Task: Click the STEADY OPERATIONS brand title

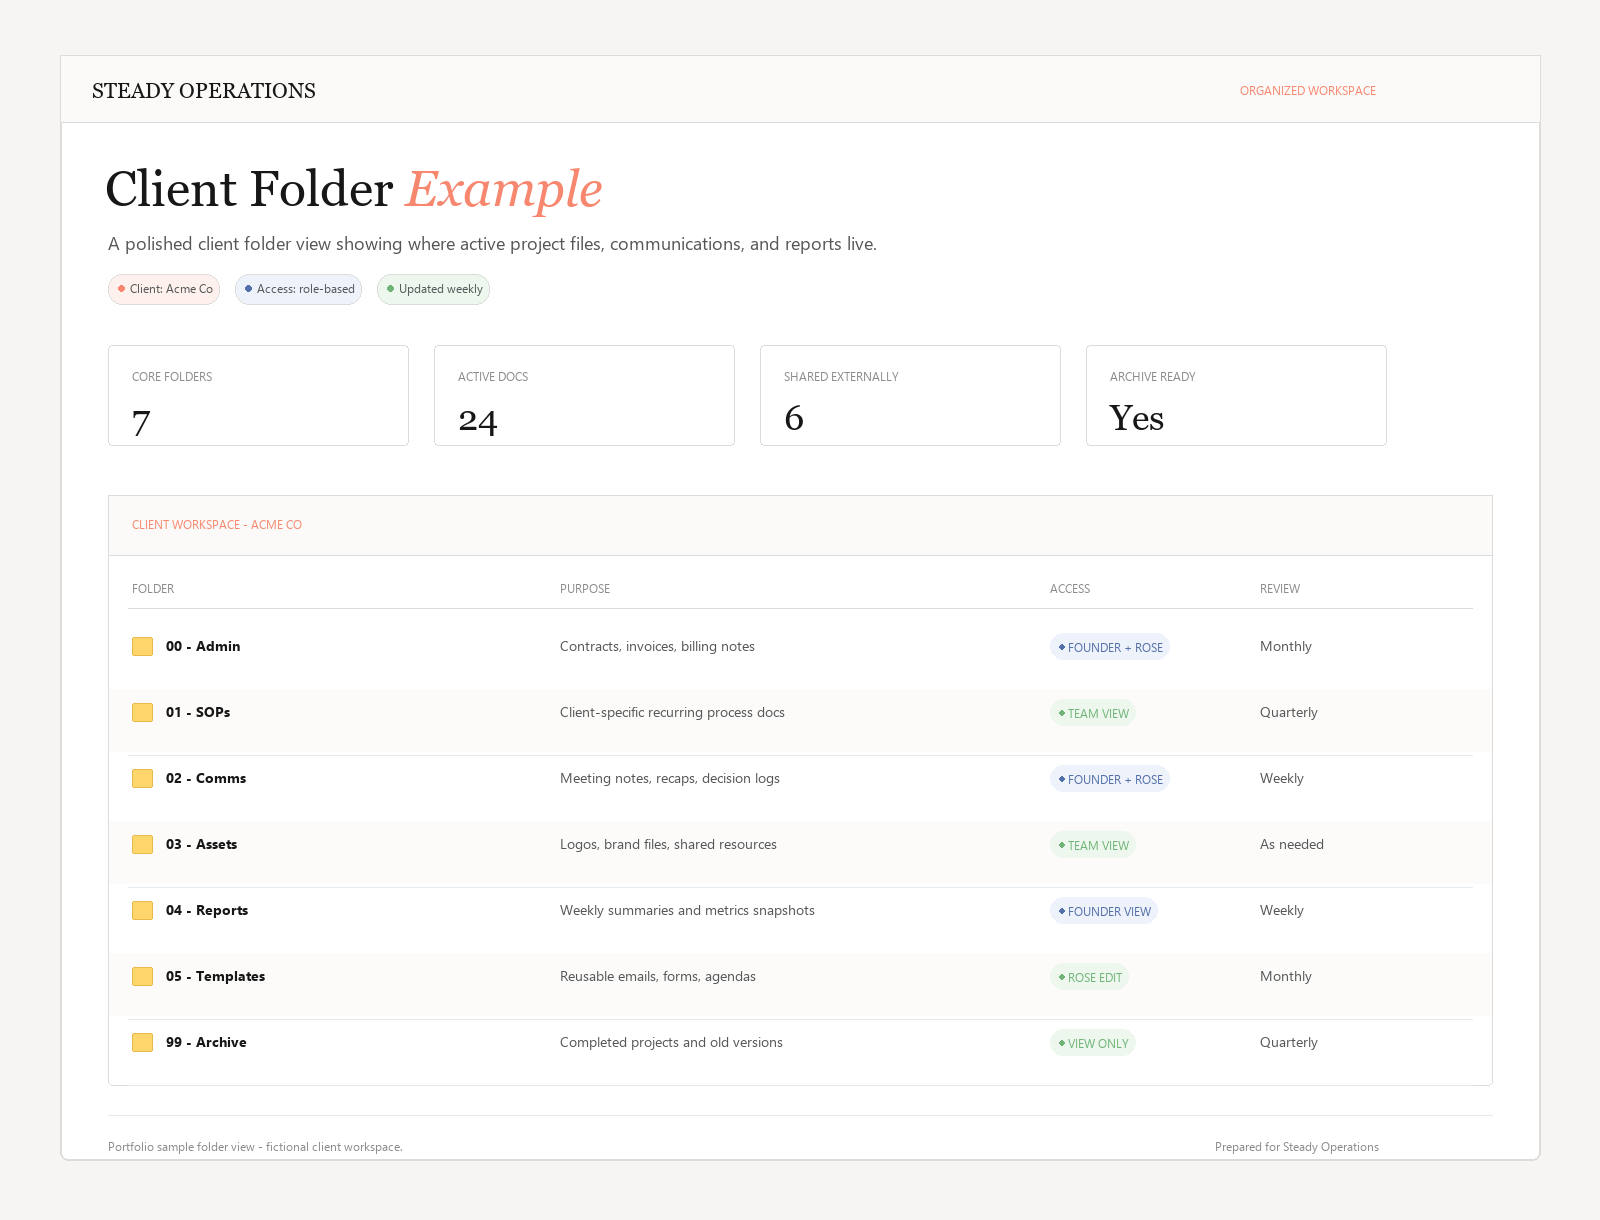Action: click(204, 91)
